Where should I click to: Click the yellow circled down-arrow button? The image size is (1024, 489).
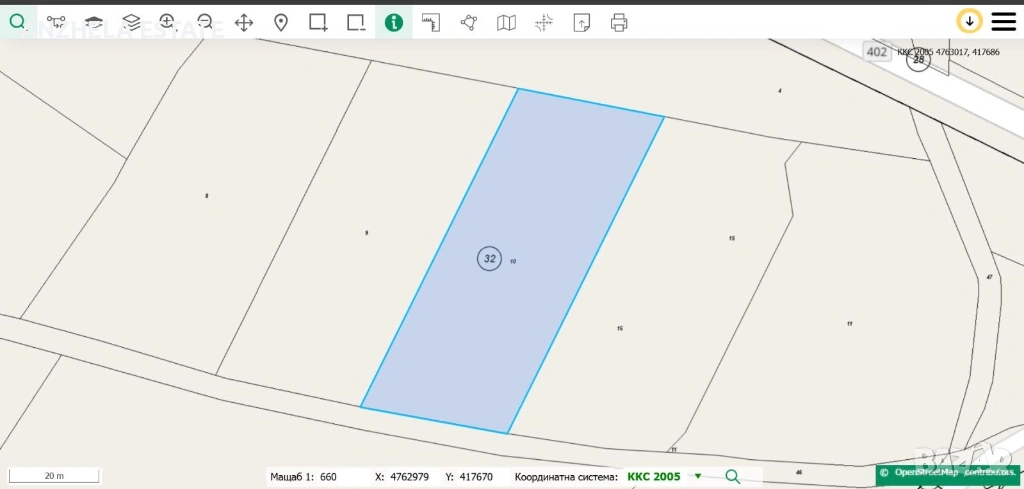point(969,21)
